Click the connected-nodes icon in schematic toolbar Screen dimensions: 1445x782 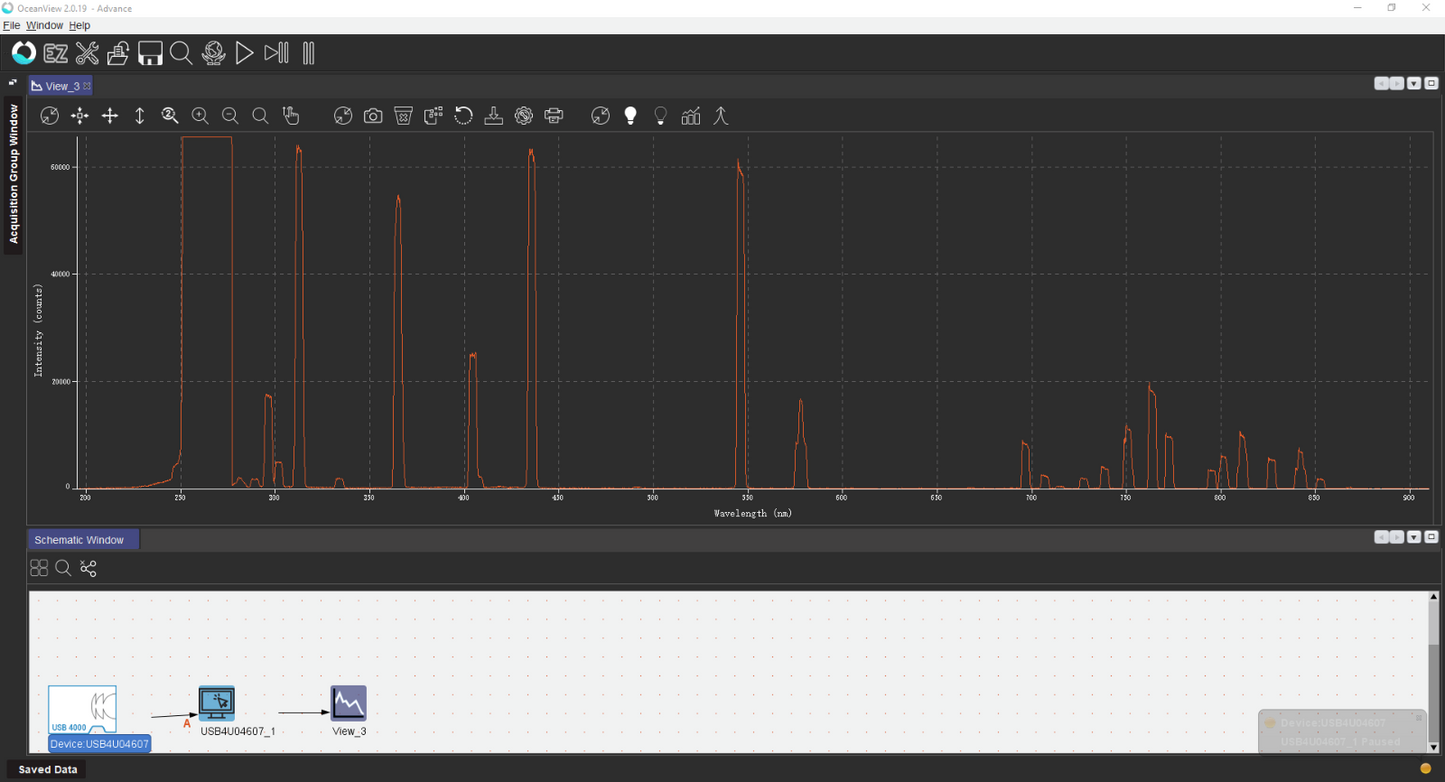(88, 568)
